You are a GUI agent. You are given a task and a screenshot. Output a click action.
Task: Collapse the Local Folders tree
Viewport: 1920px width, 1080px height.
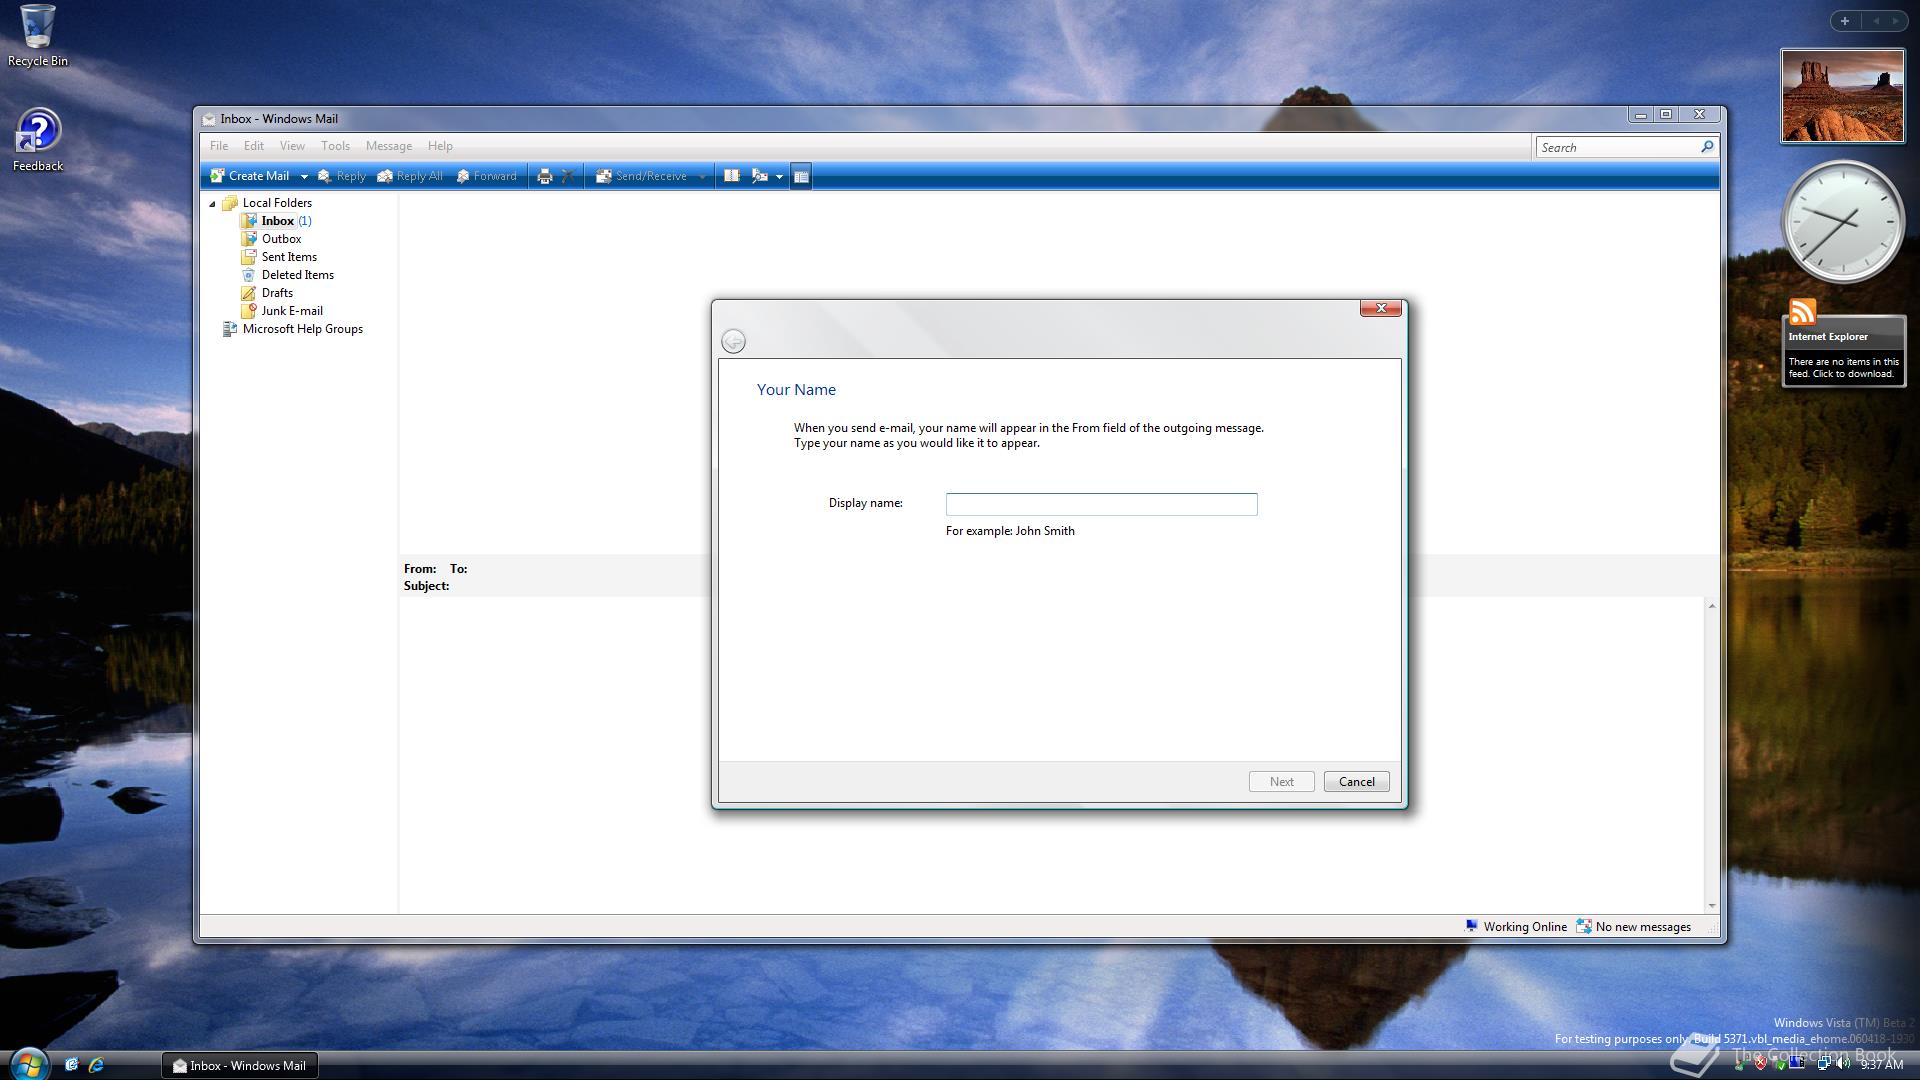click(x=212, y=204)
